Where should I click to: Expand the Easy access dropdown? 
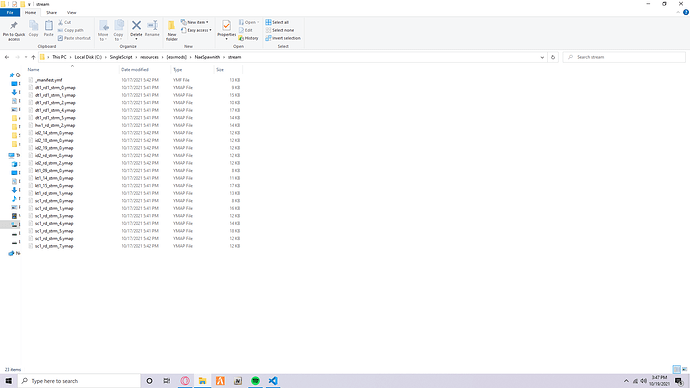196,30
